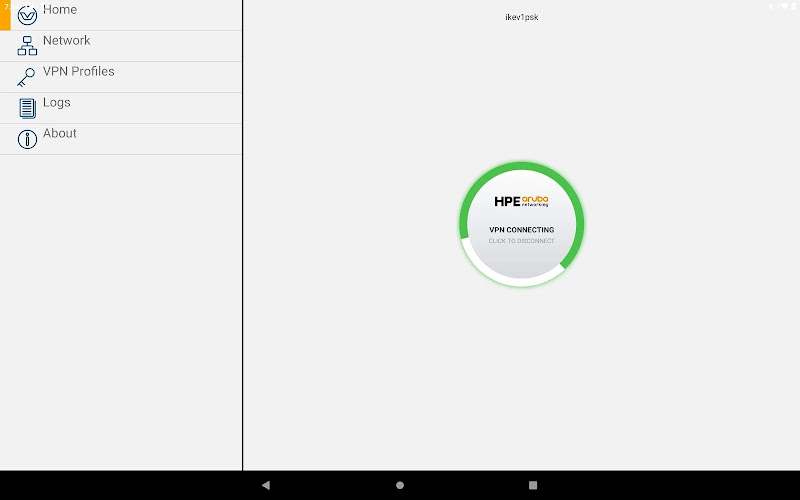Select the Network menu entry
This screenshot has height=500, width=800.
121,46
